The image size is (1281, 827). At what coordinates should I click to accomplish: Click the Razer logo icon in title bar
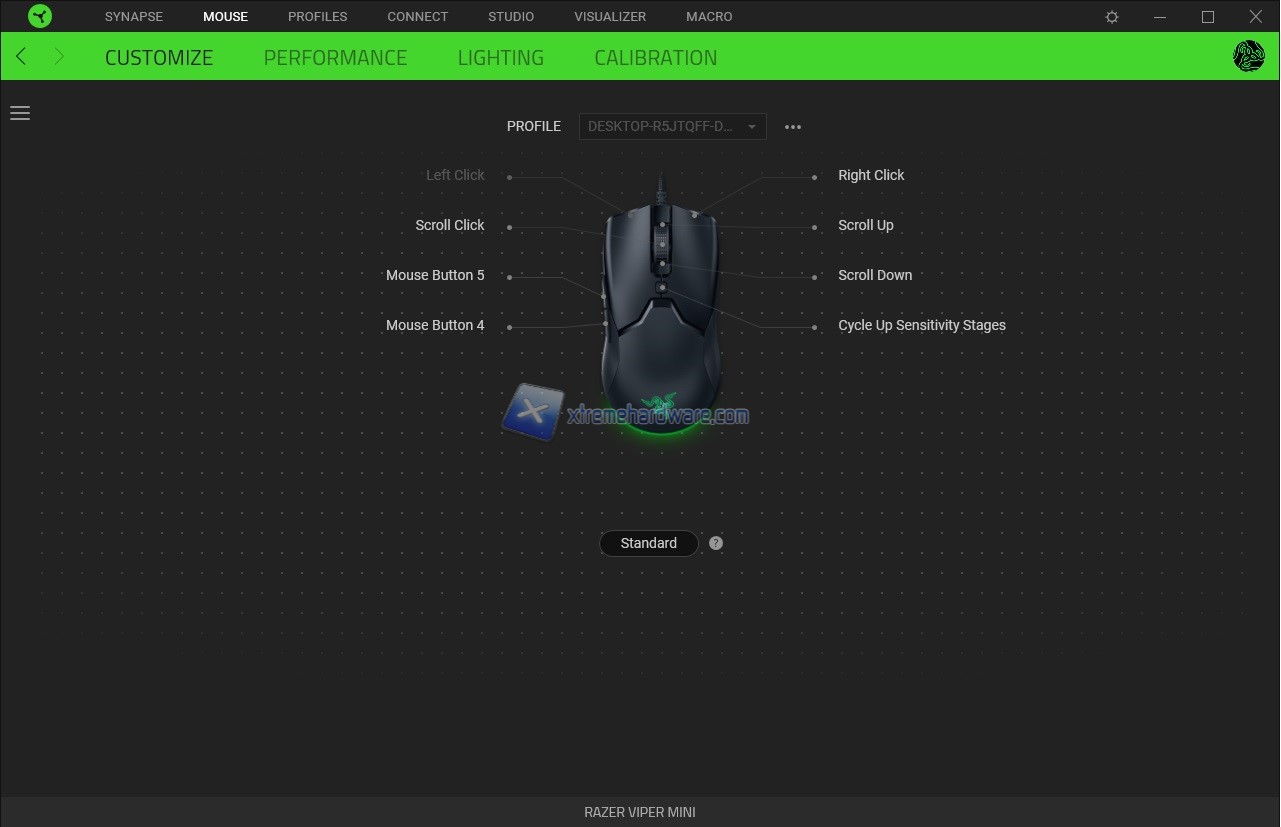pos(40,16)
